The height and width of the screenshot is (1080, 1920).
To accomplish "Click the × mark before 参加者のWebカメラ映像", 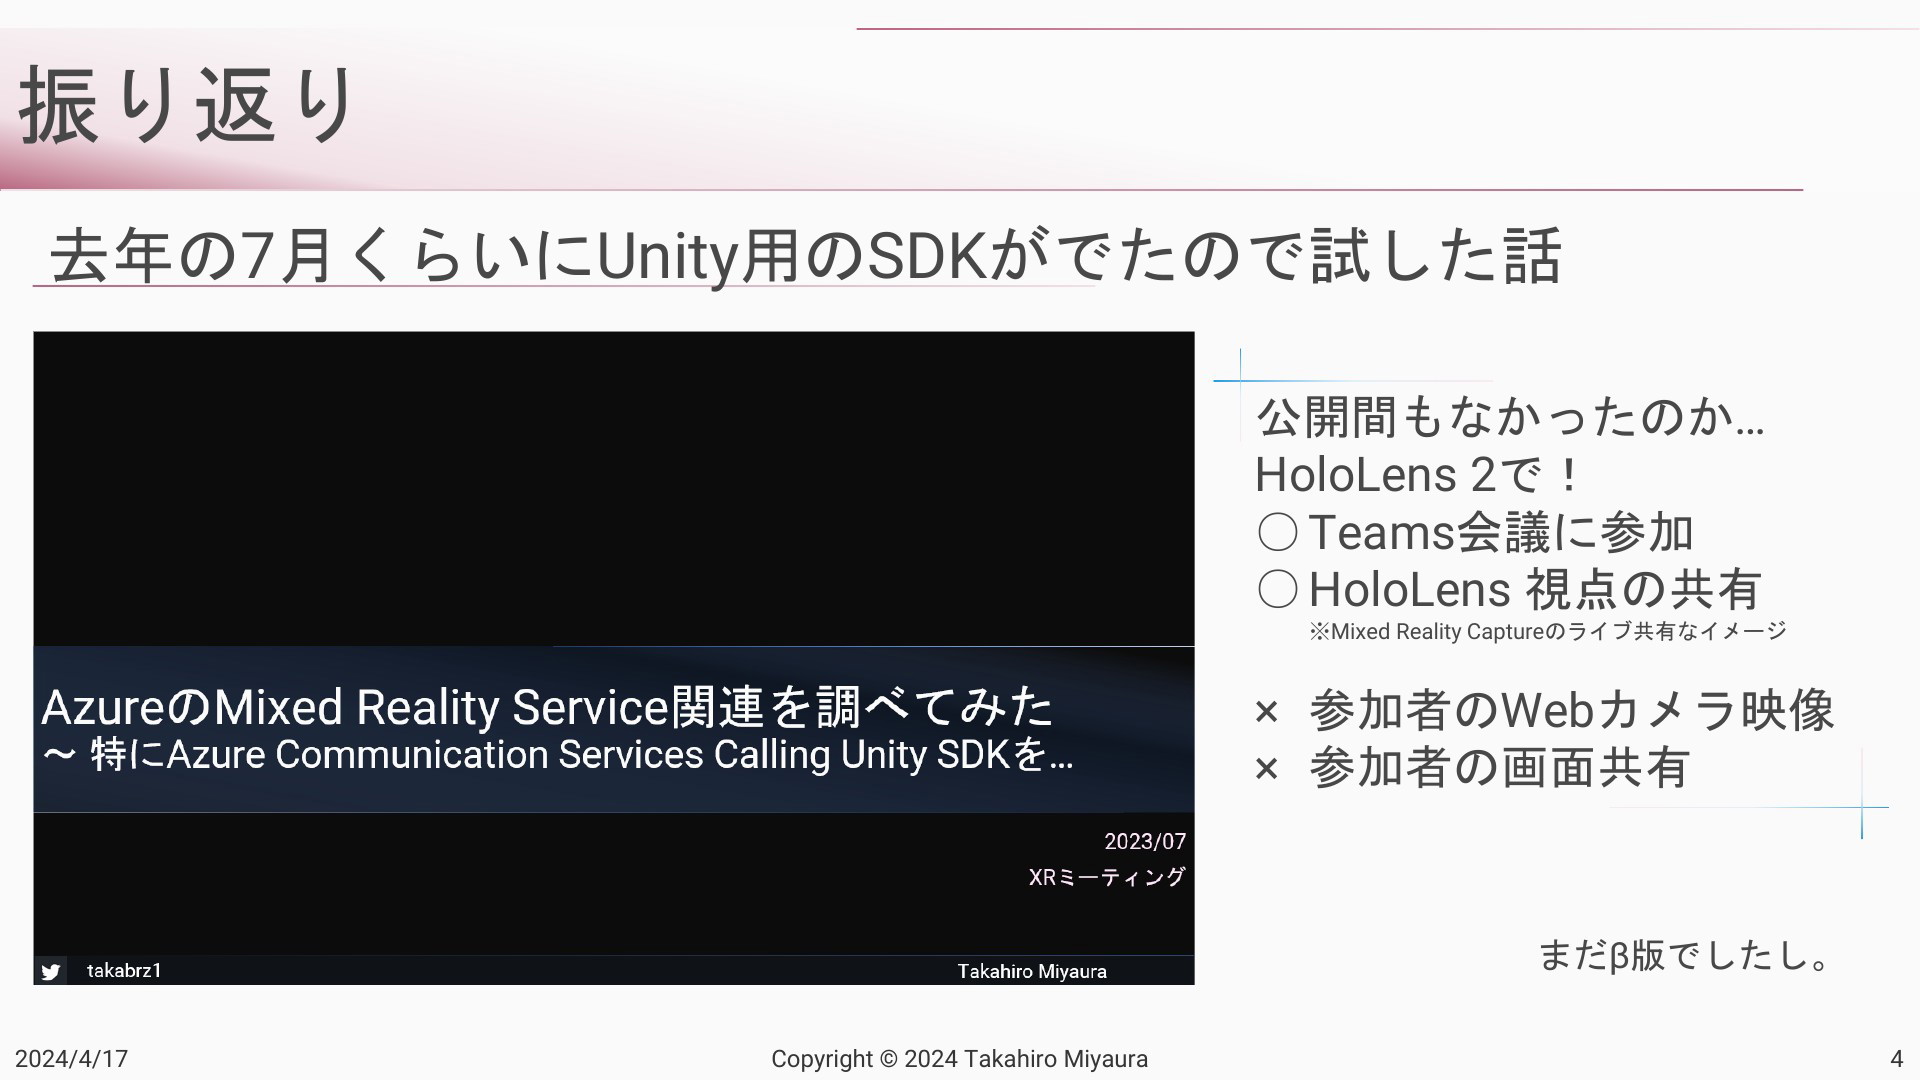I will coord(1267,712).
